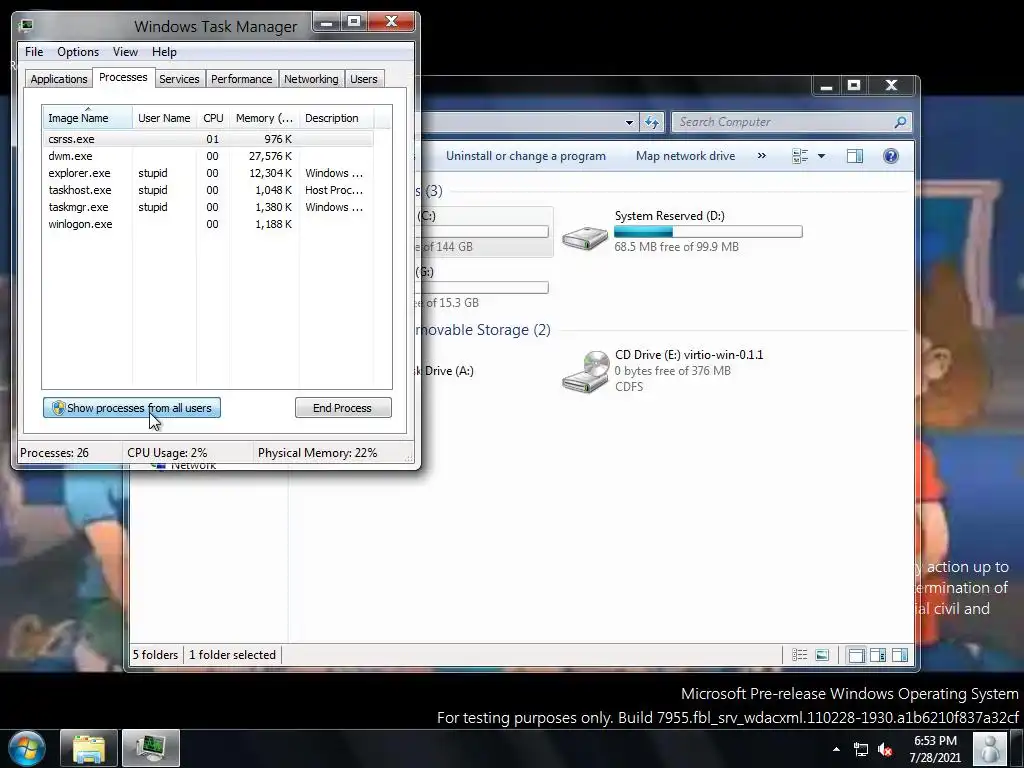Select the csrss.exe process row

208,138
